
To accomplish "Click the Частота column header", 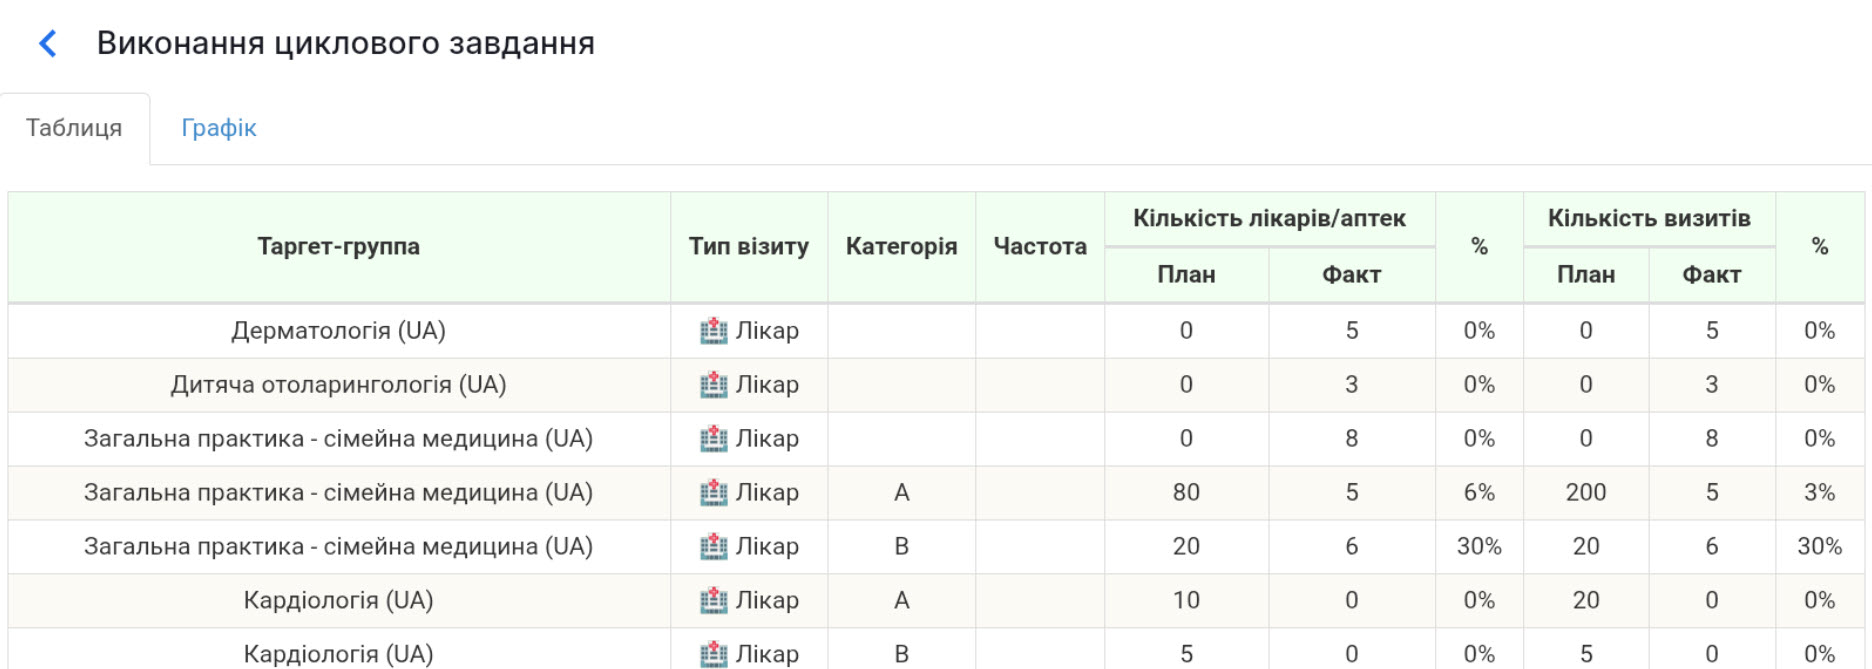I will (1039, 247).
